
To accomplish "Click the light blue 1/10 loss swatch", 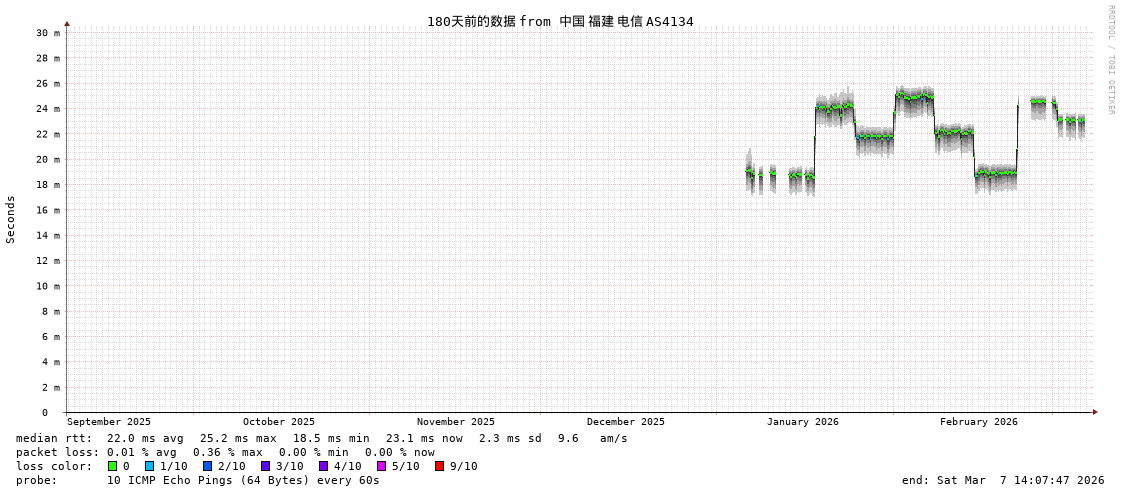I will pyautogui.click(x=149, y=466).
